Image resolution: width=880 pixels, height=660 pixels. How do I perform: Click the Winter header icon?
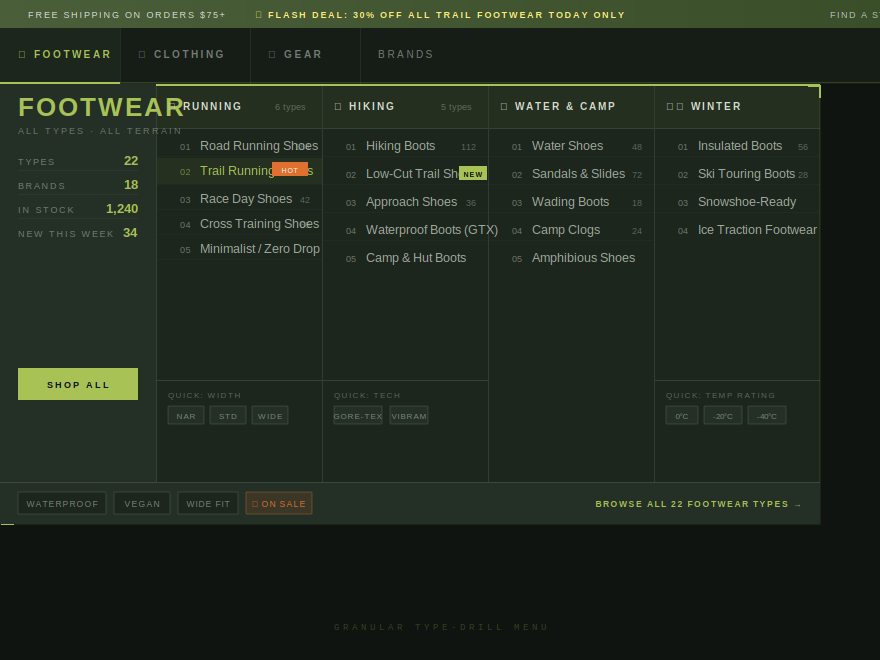[x=675, y=107]
